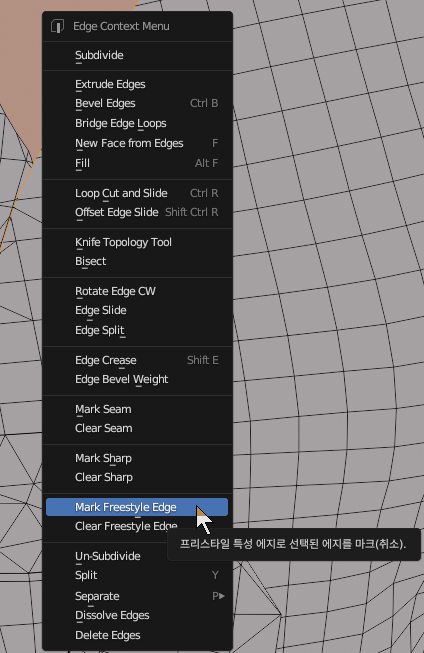Viewport: 424px width, 653px height.
Task: Click Clear Seam
Action: (x=137, y=429)
